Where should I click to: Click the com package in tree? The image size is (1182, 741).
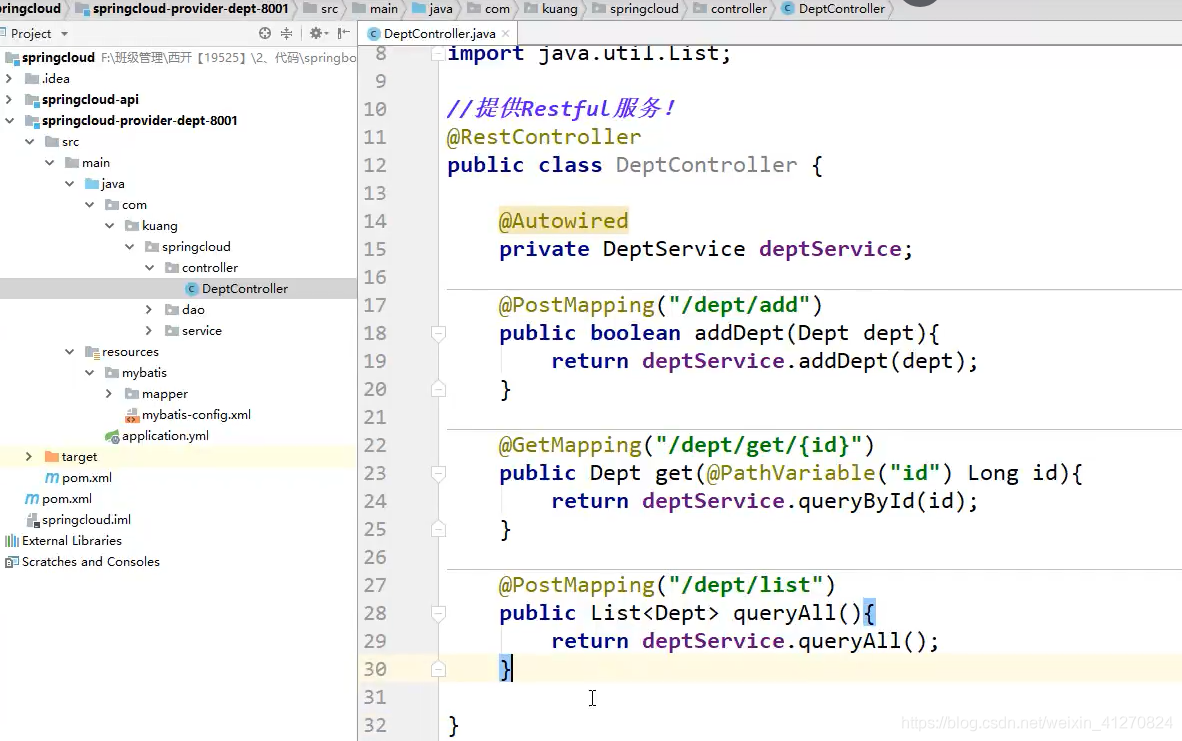[126, 205]
